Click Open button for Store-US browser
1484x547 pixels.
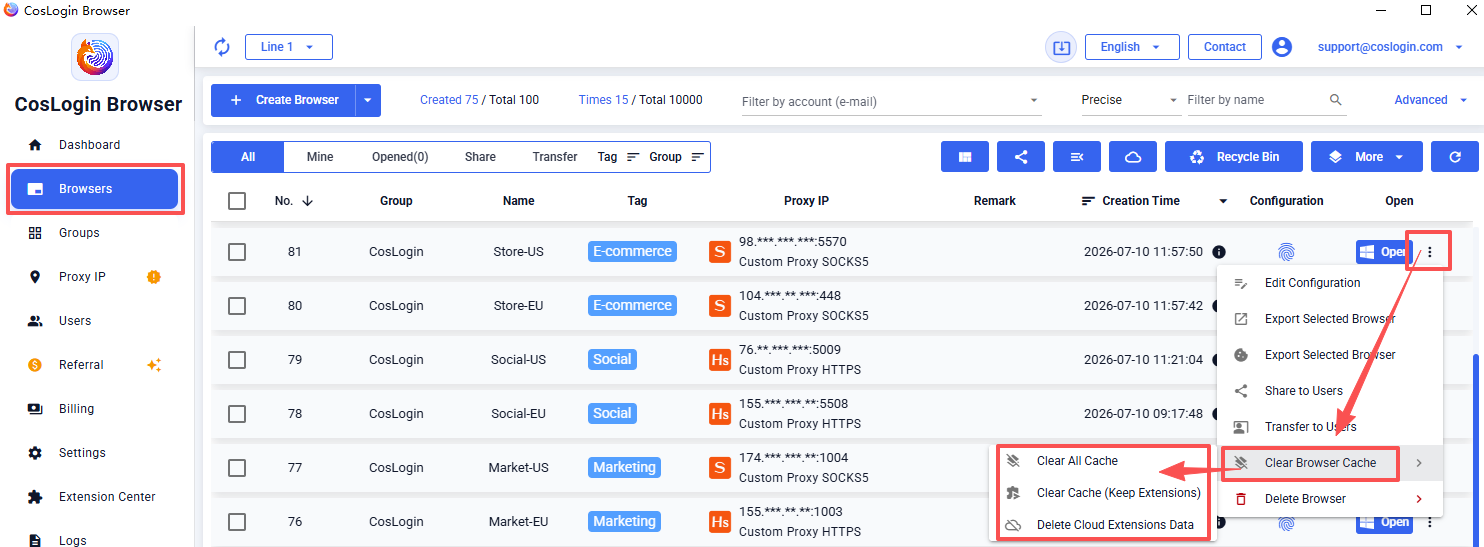(1383, 252)
